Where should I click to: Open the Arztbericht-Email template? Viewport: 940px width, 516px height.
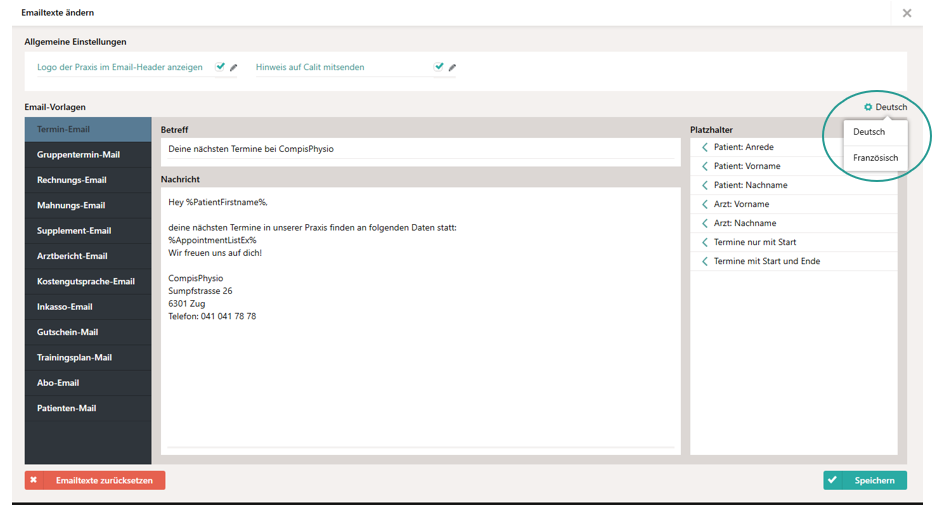pyautogui.click(x=88, y=256)
